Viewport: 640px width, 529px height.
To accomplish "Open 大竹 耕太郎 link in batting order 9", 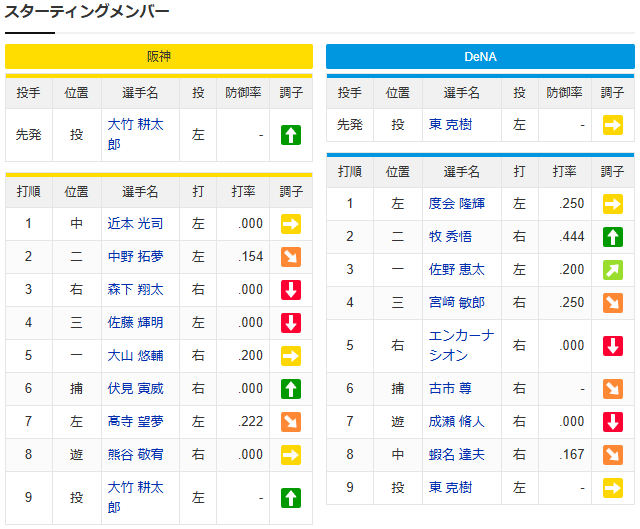I will tap(135, 498).
